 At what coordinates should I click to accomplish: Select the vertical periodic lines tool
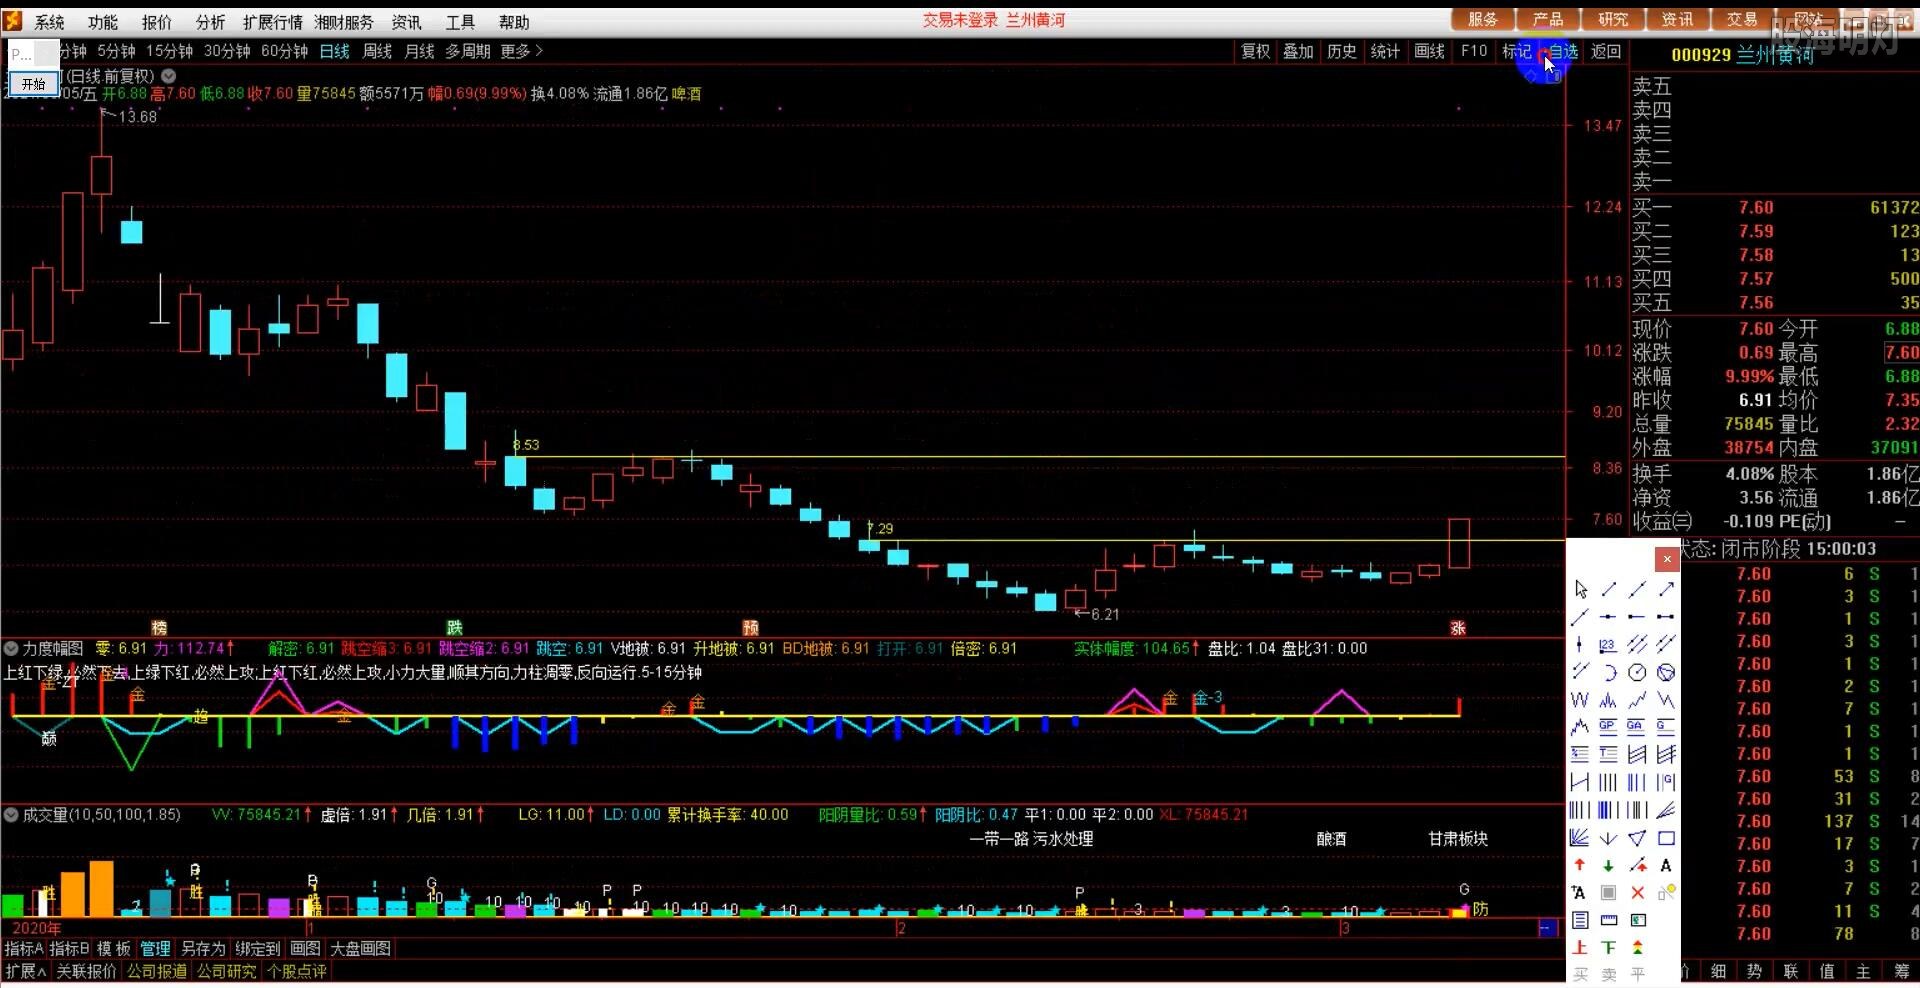[x=1608, y=782]
